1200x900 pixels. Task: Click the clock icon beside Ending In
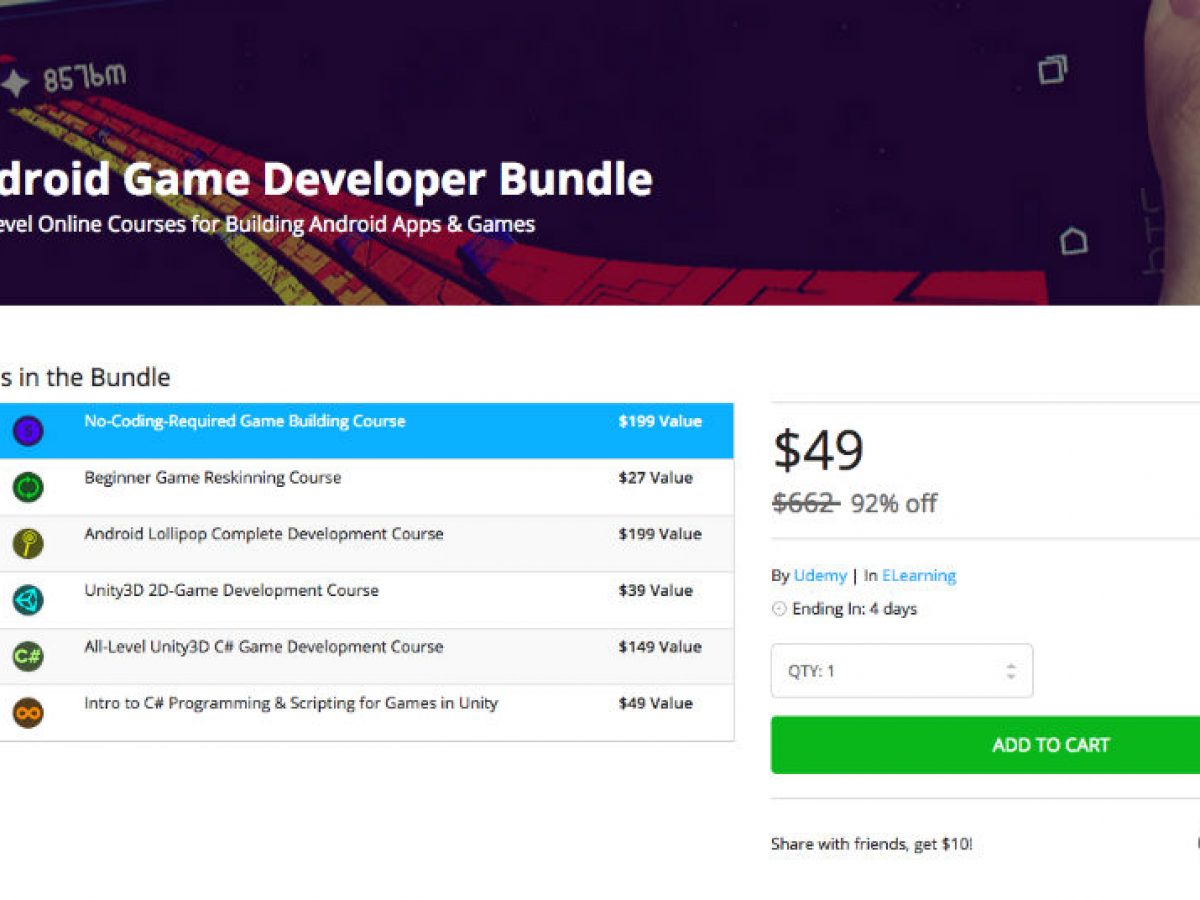coord(779,609)
